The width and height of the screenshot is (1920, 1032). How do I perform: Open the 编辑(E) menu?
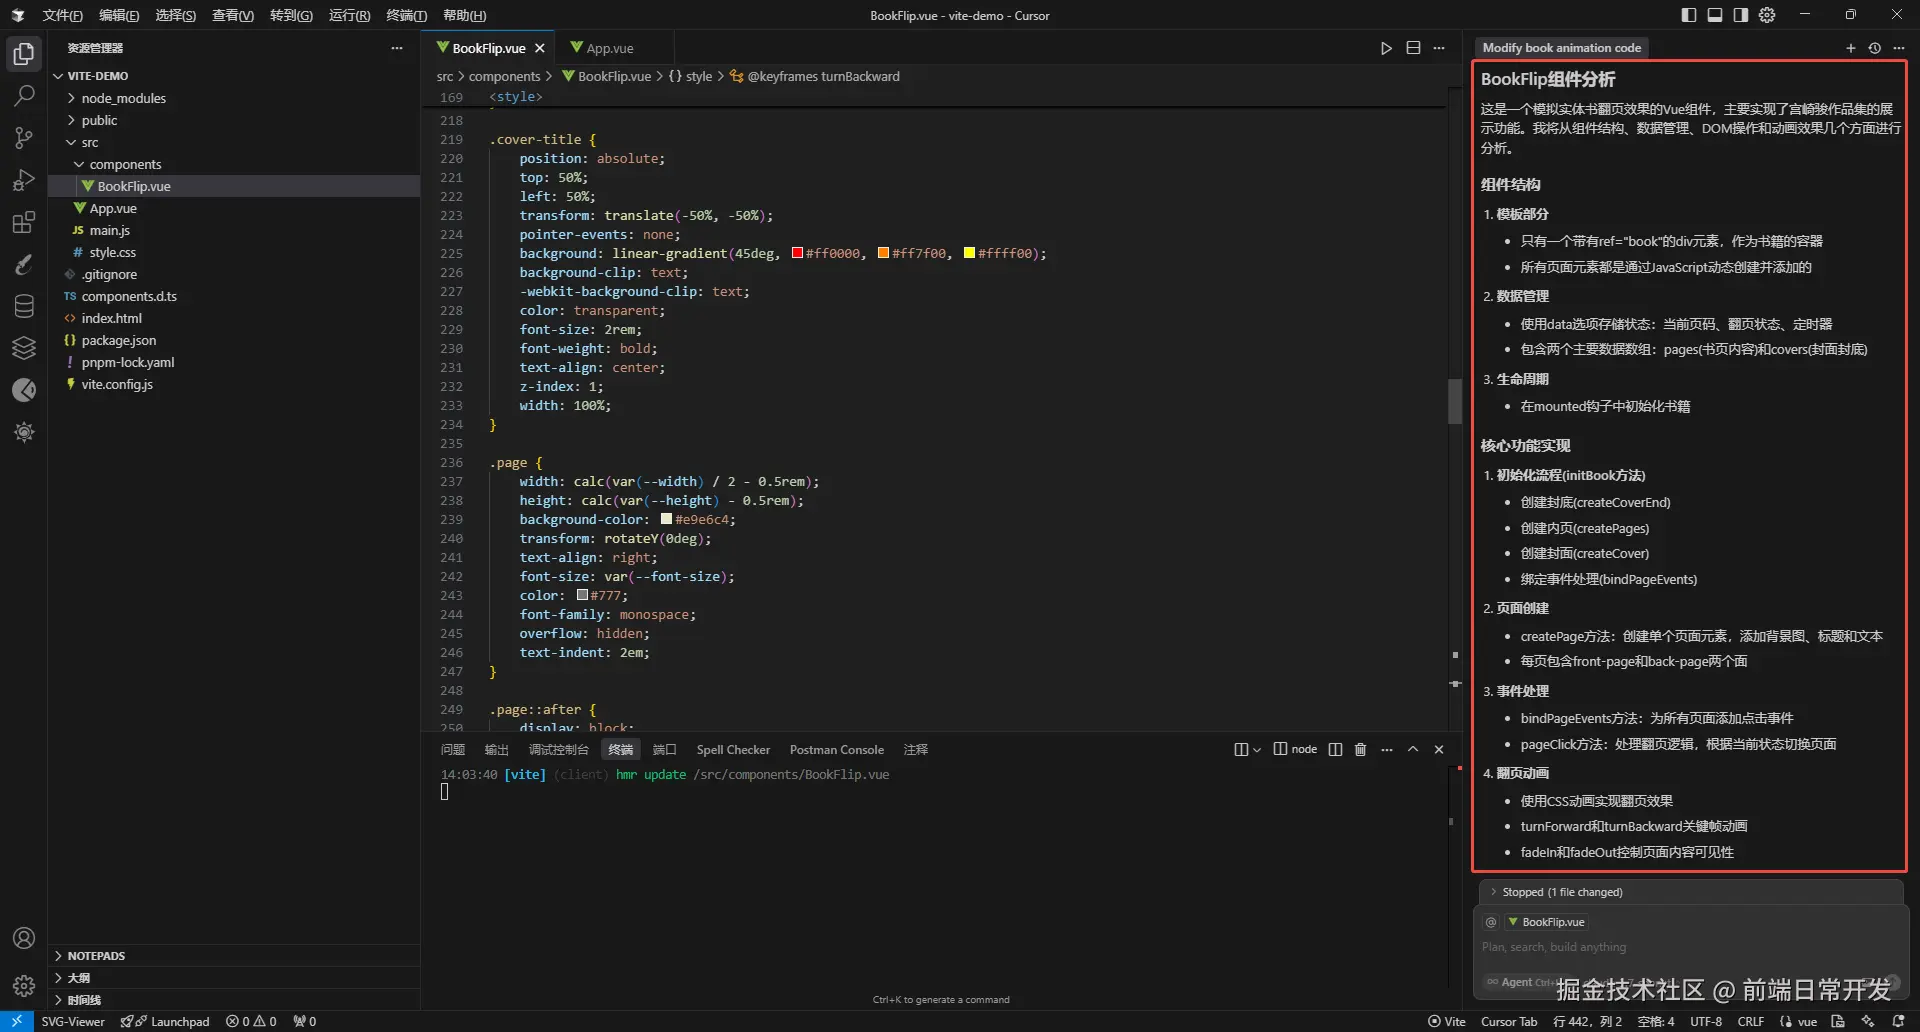pos(120,15)
